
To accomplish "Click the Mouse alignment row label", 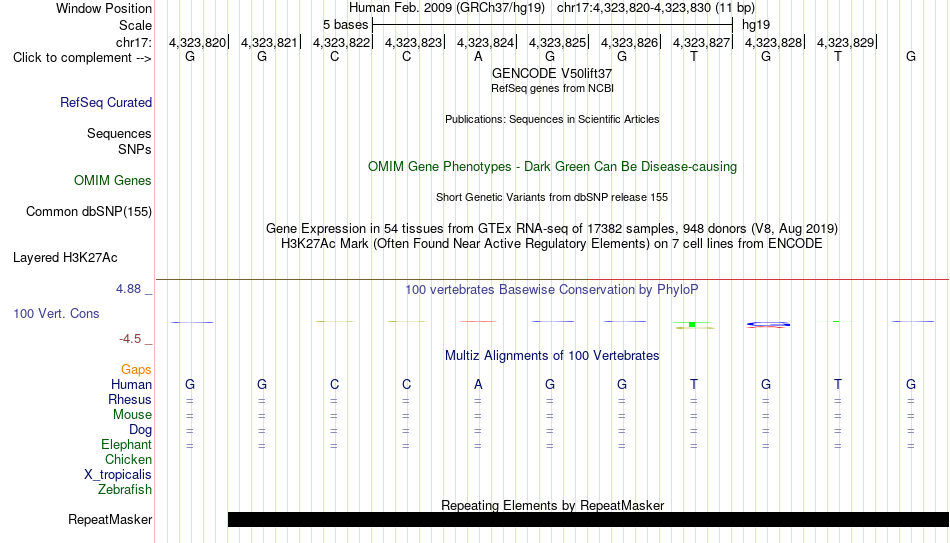I will [x=132, y=415].
